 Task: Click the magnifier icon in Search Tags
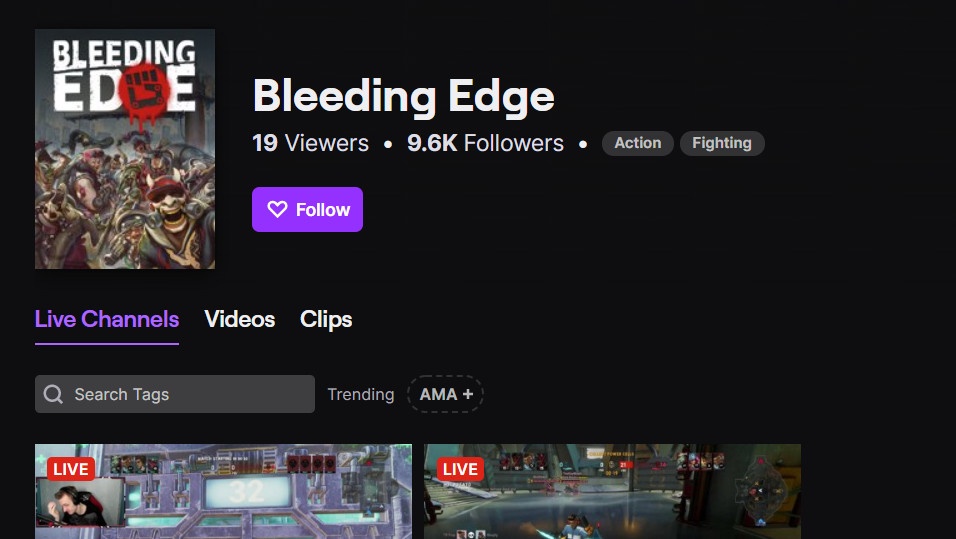(53, 394)
